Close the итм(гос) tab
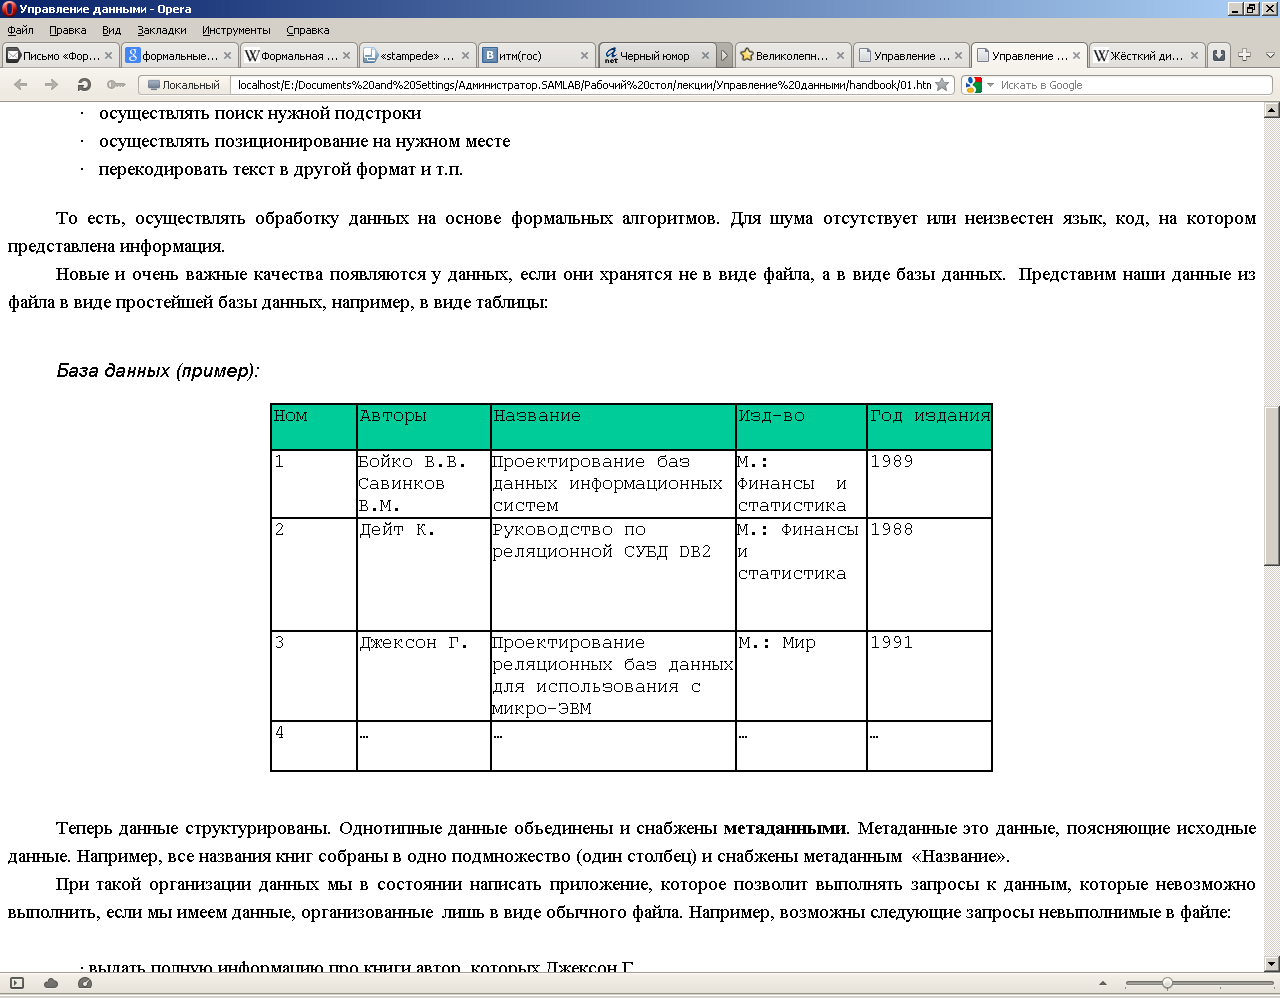Image resolution: width=1280 pixels, height=998 pixels. 585,56
